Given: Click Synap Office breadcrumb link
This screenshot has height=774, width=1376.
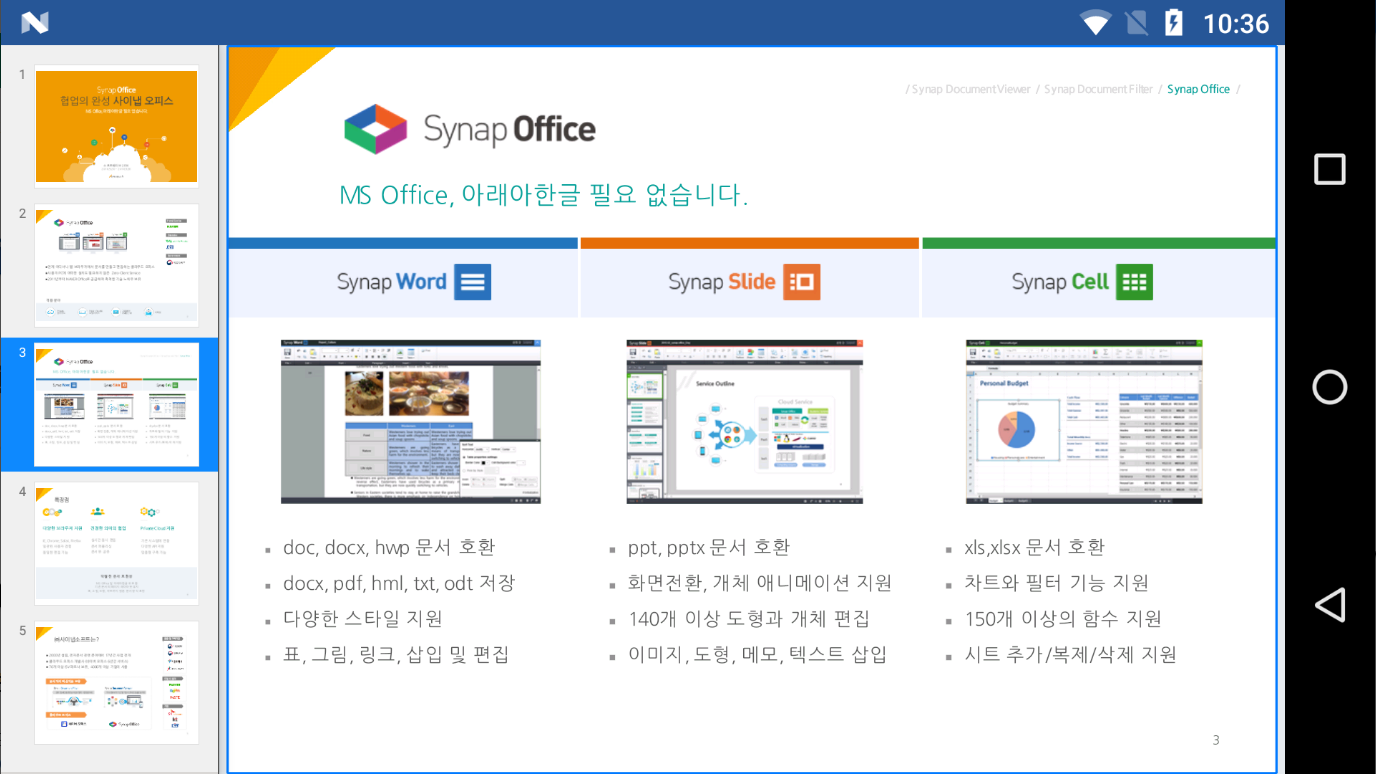Looking at the screenshot, I should coord(1198,89).
